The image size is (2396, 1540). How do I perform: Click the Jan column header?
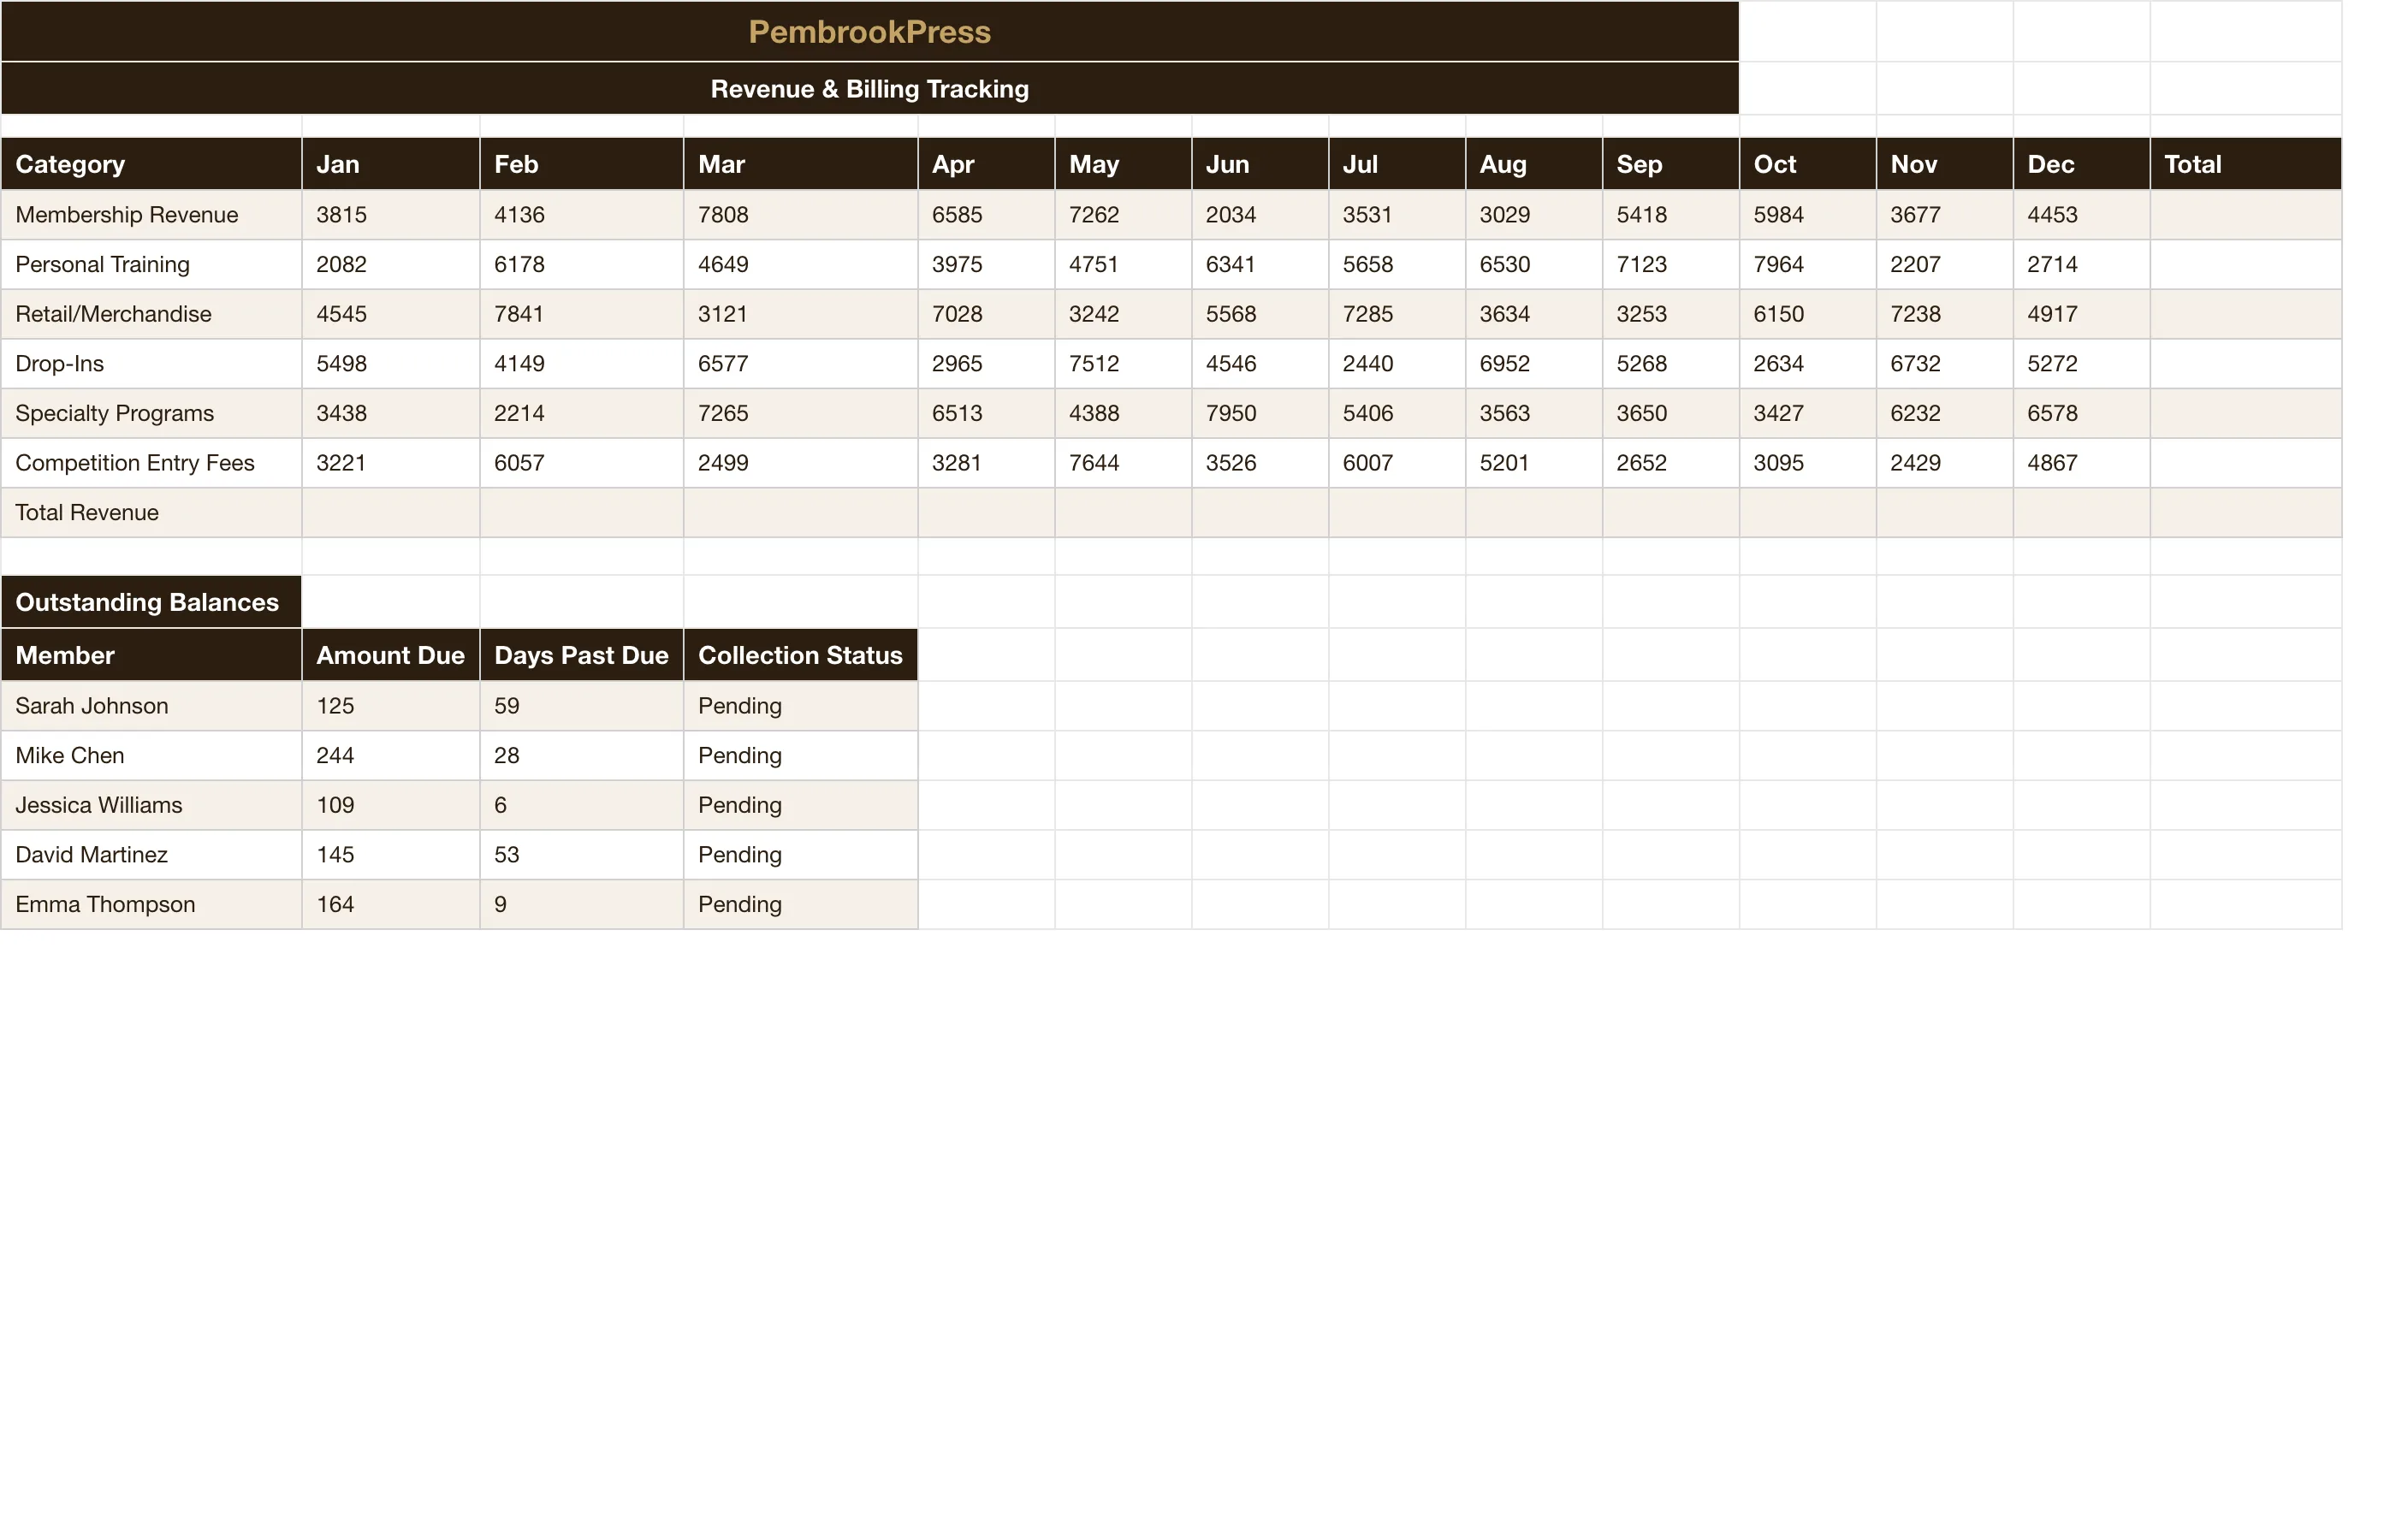tap(390, 164)
